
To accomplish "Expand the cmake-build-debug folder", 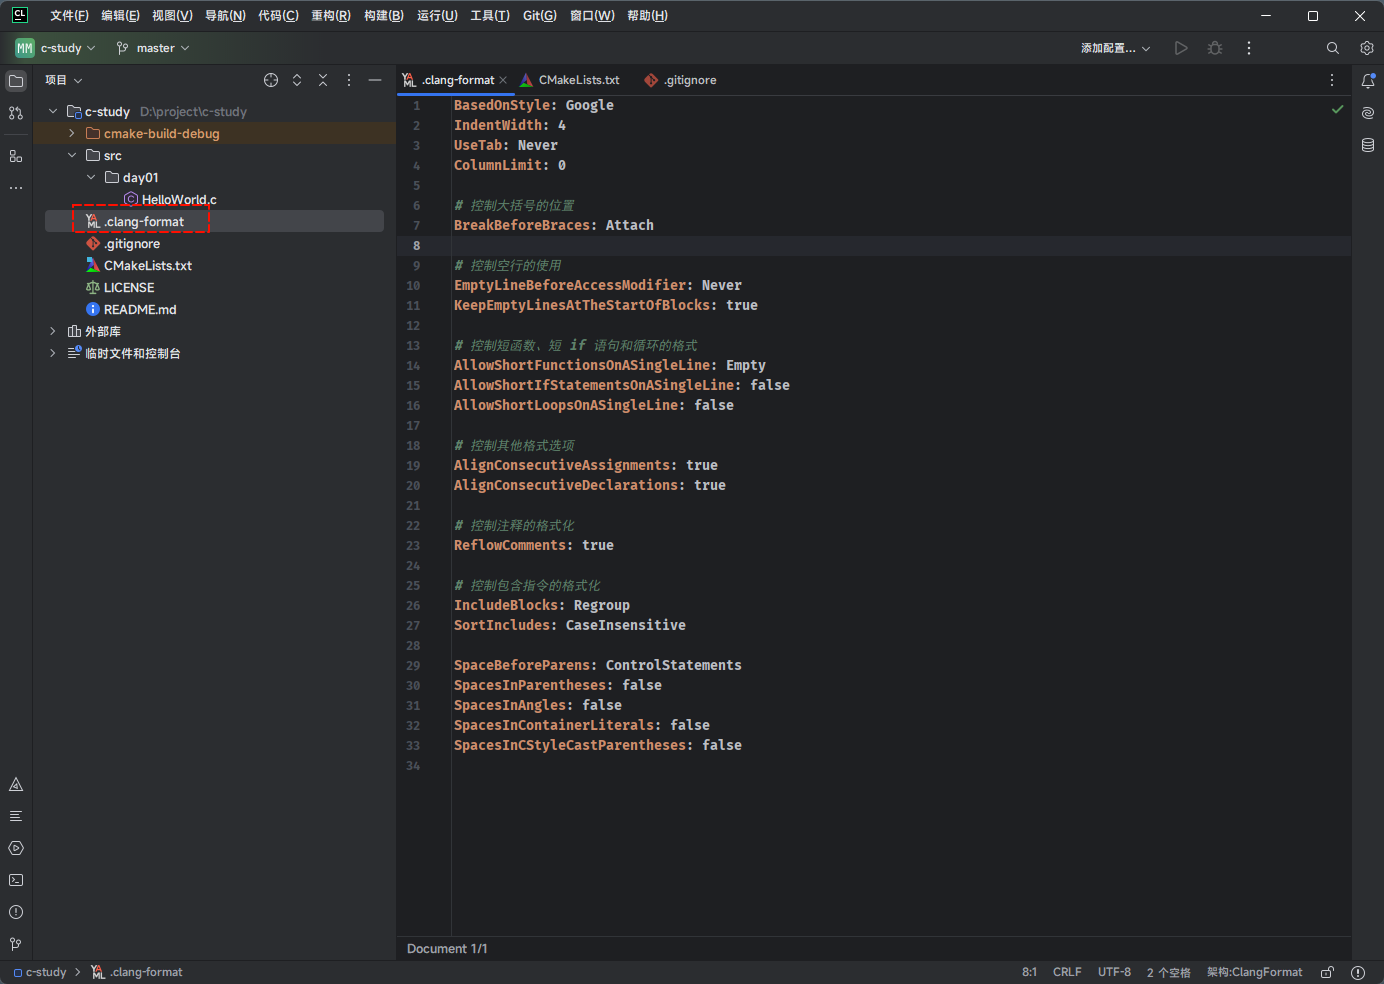I will (x=72, y=133).
